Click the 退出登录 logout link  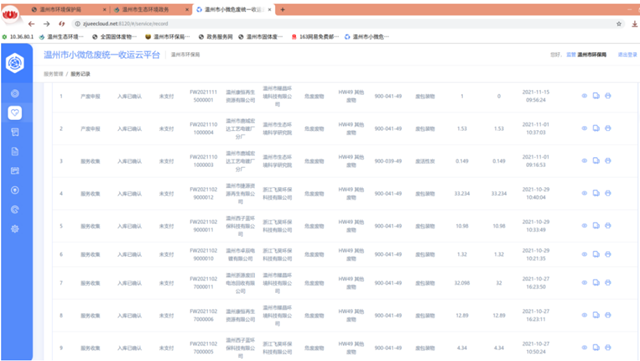coord(627,54)
